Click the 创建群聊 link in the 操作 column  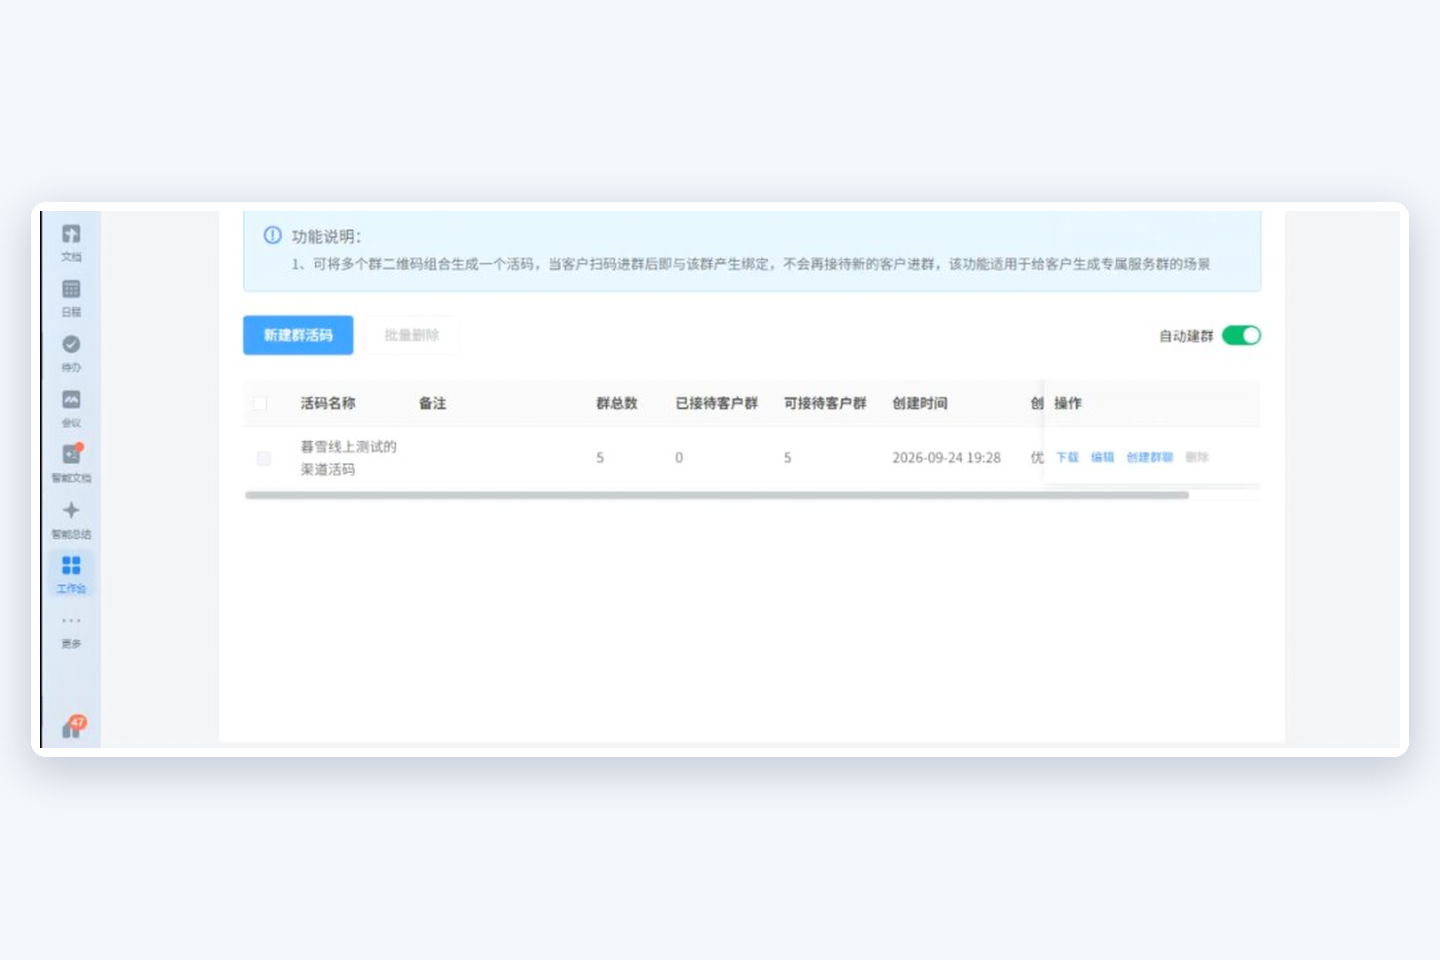pos(1149,457)
